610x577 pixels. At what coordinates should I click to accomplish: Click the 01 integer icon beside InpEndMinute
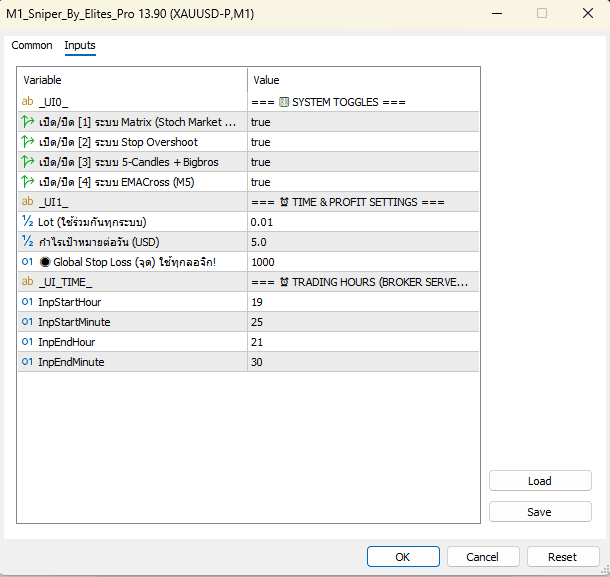click(x=27, y=362)
